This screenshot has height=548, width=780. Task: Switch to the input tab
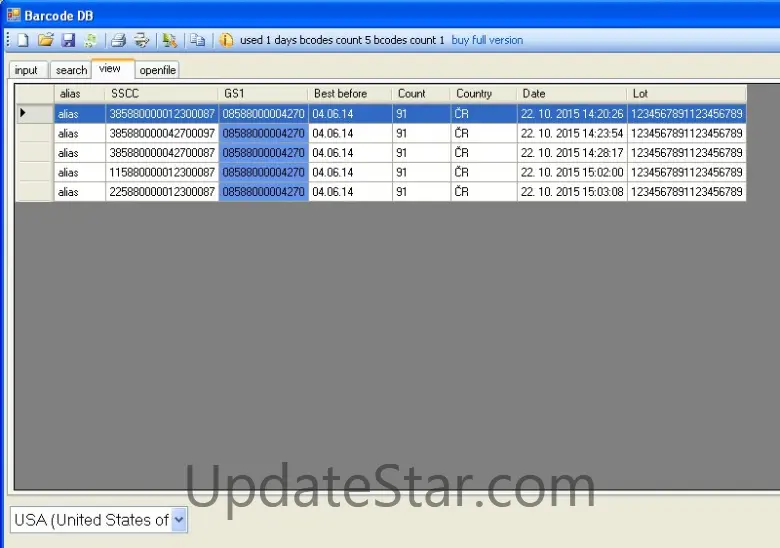coord(26,70)
